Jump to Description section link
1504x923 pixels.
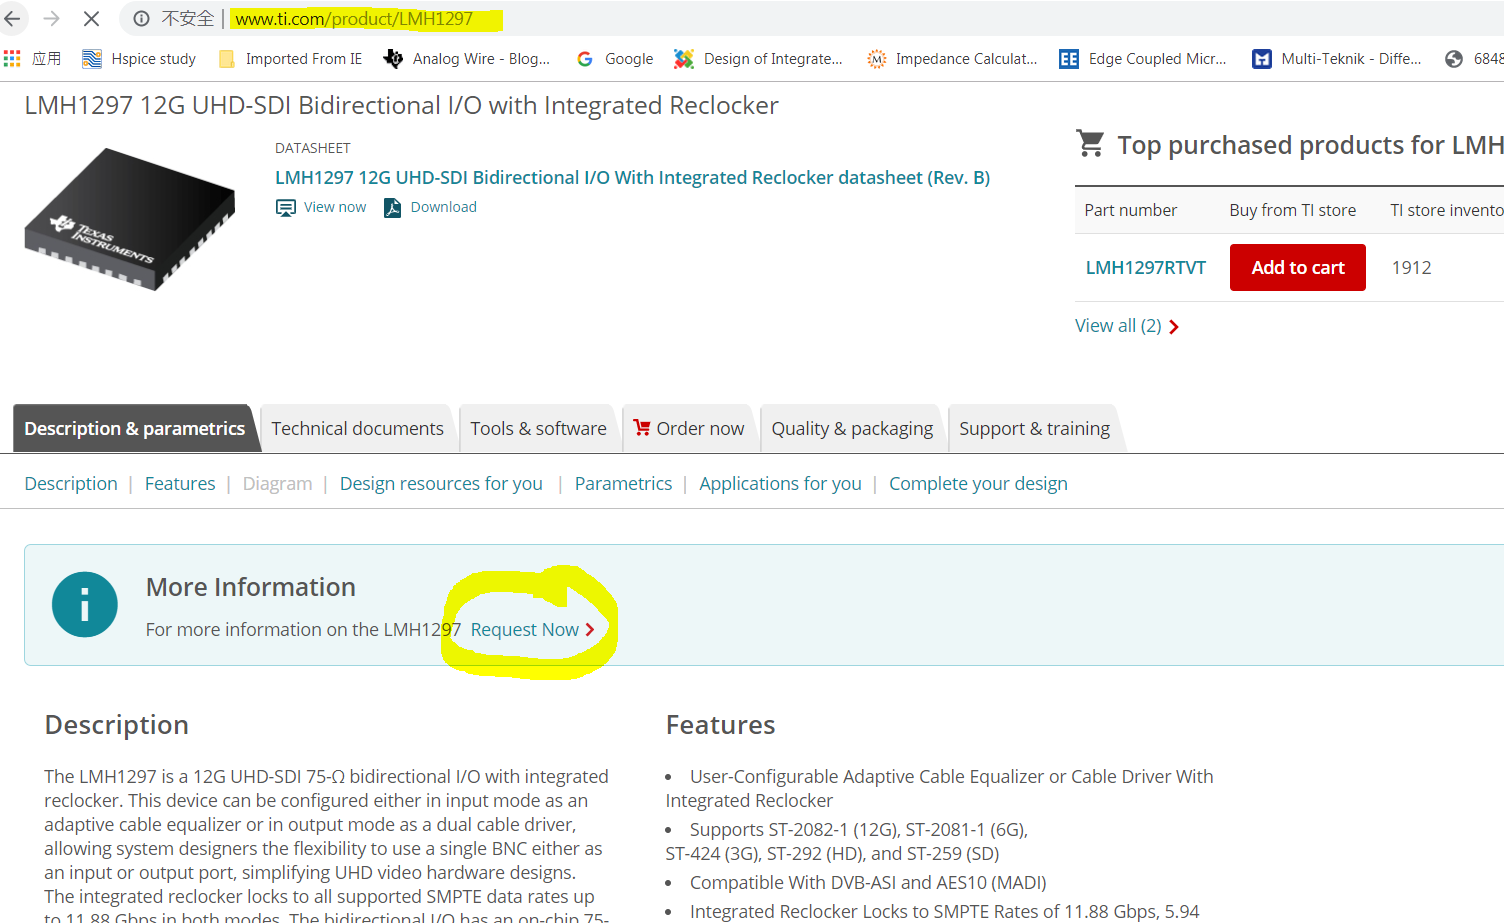point(71,483)
